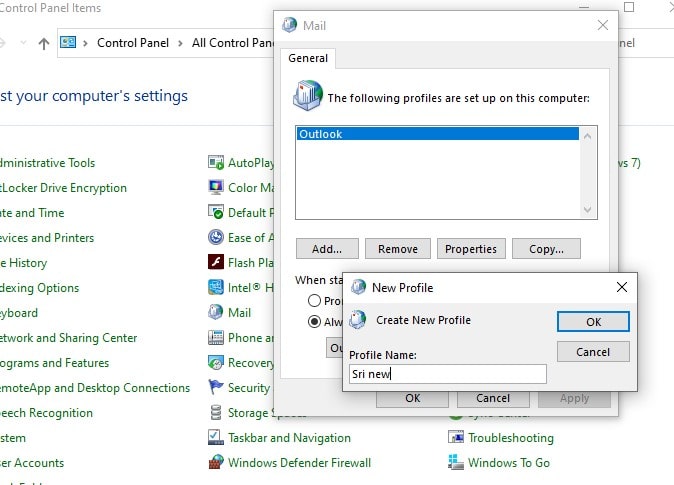Viewport: 674px width, 485px height.
Task: Click the Add... button
Action: 327,249
